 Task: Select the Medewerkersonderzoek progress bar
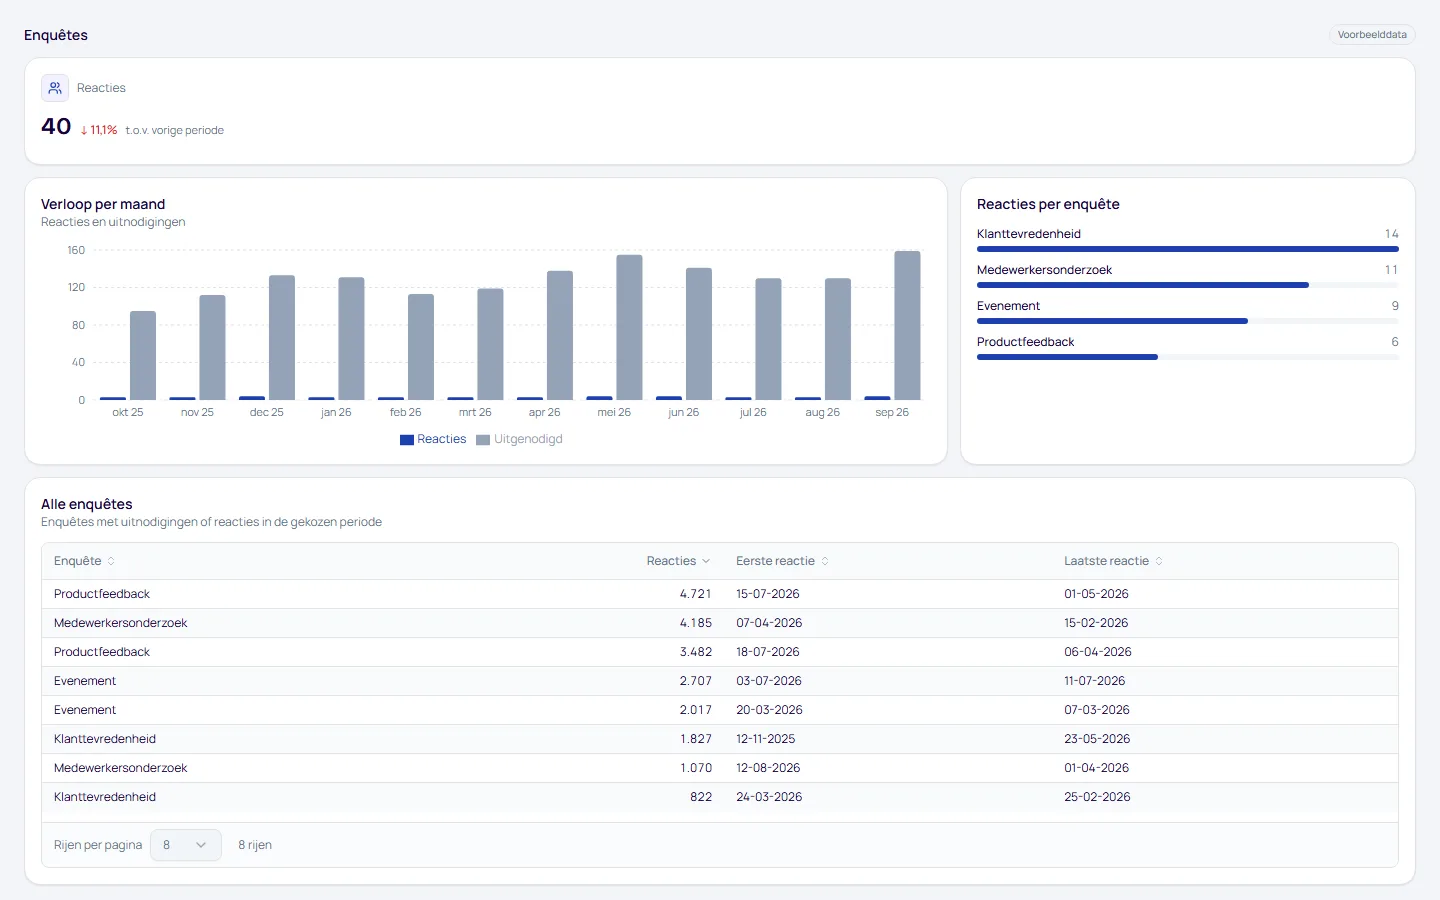coord(1188,285)
